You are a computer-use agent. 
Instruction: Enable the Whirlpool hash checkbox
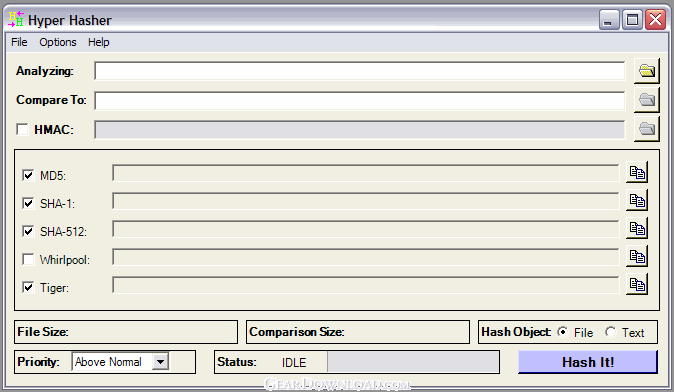pyautogui.click(x=28, y=259)
